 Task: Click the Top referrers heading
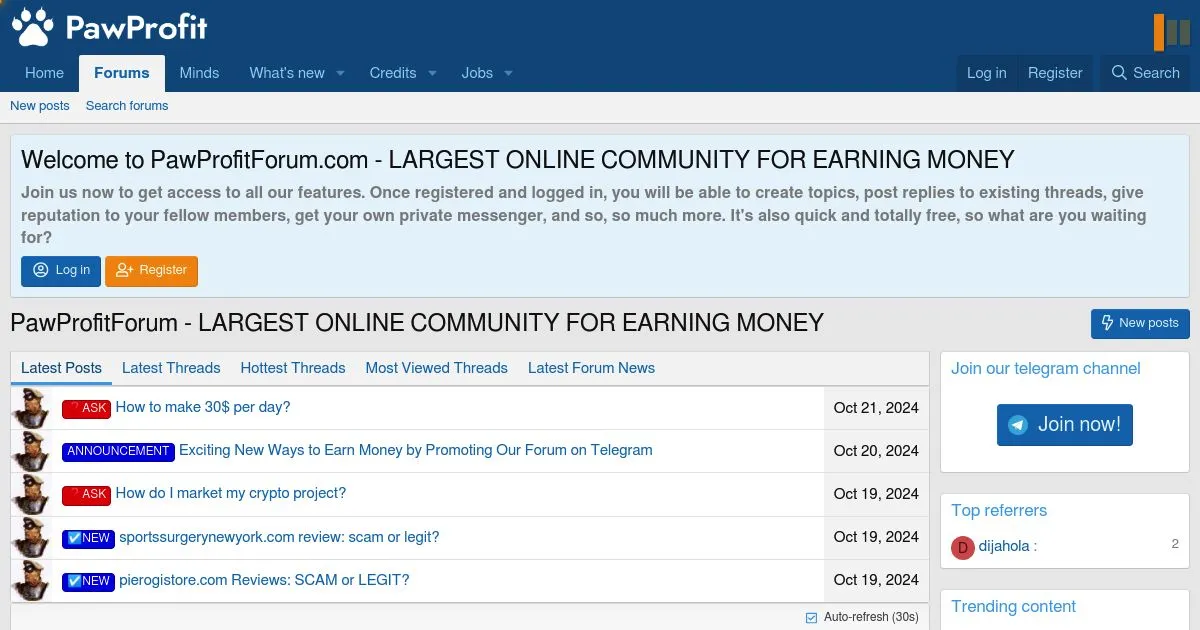tap(999, 511)
